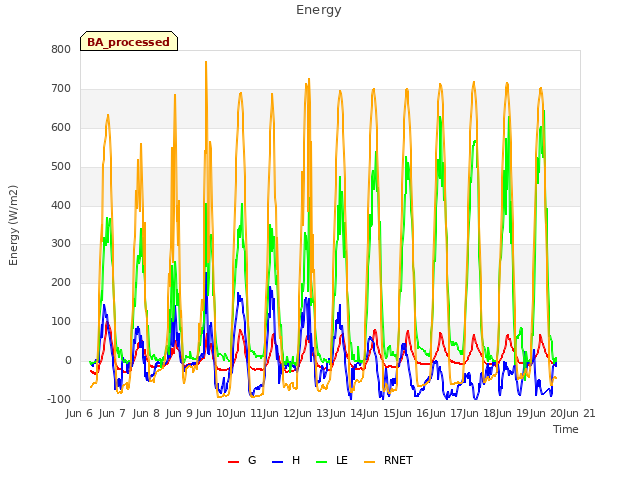Image resolution: width=640 pixels, height=480 pixels.
Task: Select the G legend label
Action: 252,460
